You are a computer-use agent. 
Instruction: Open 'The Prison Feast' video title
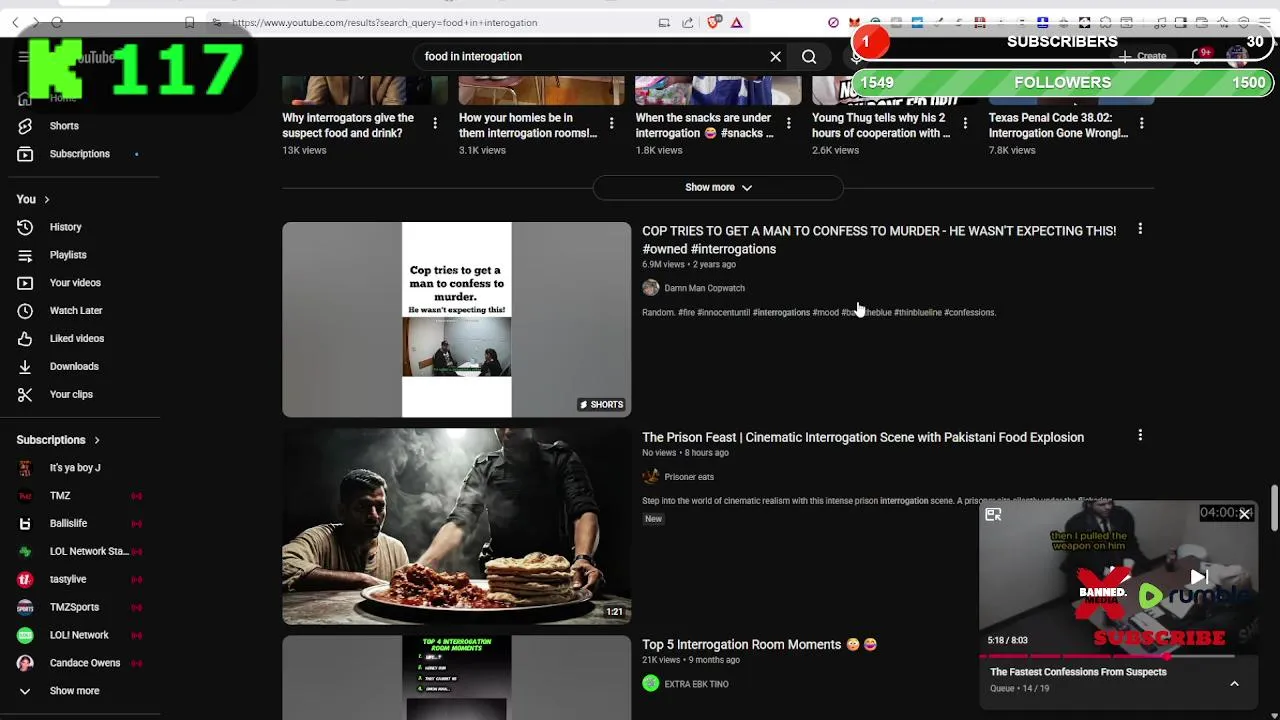pyautogui.click(x=863, y=438)
